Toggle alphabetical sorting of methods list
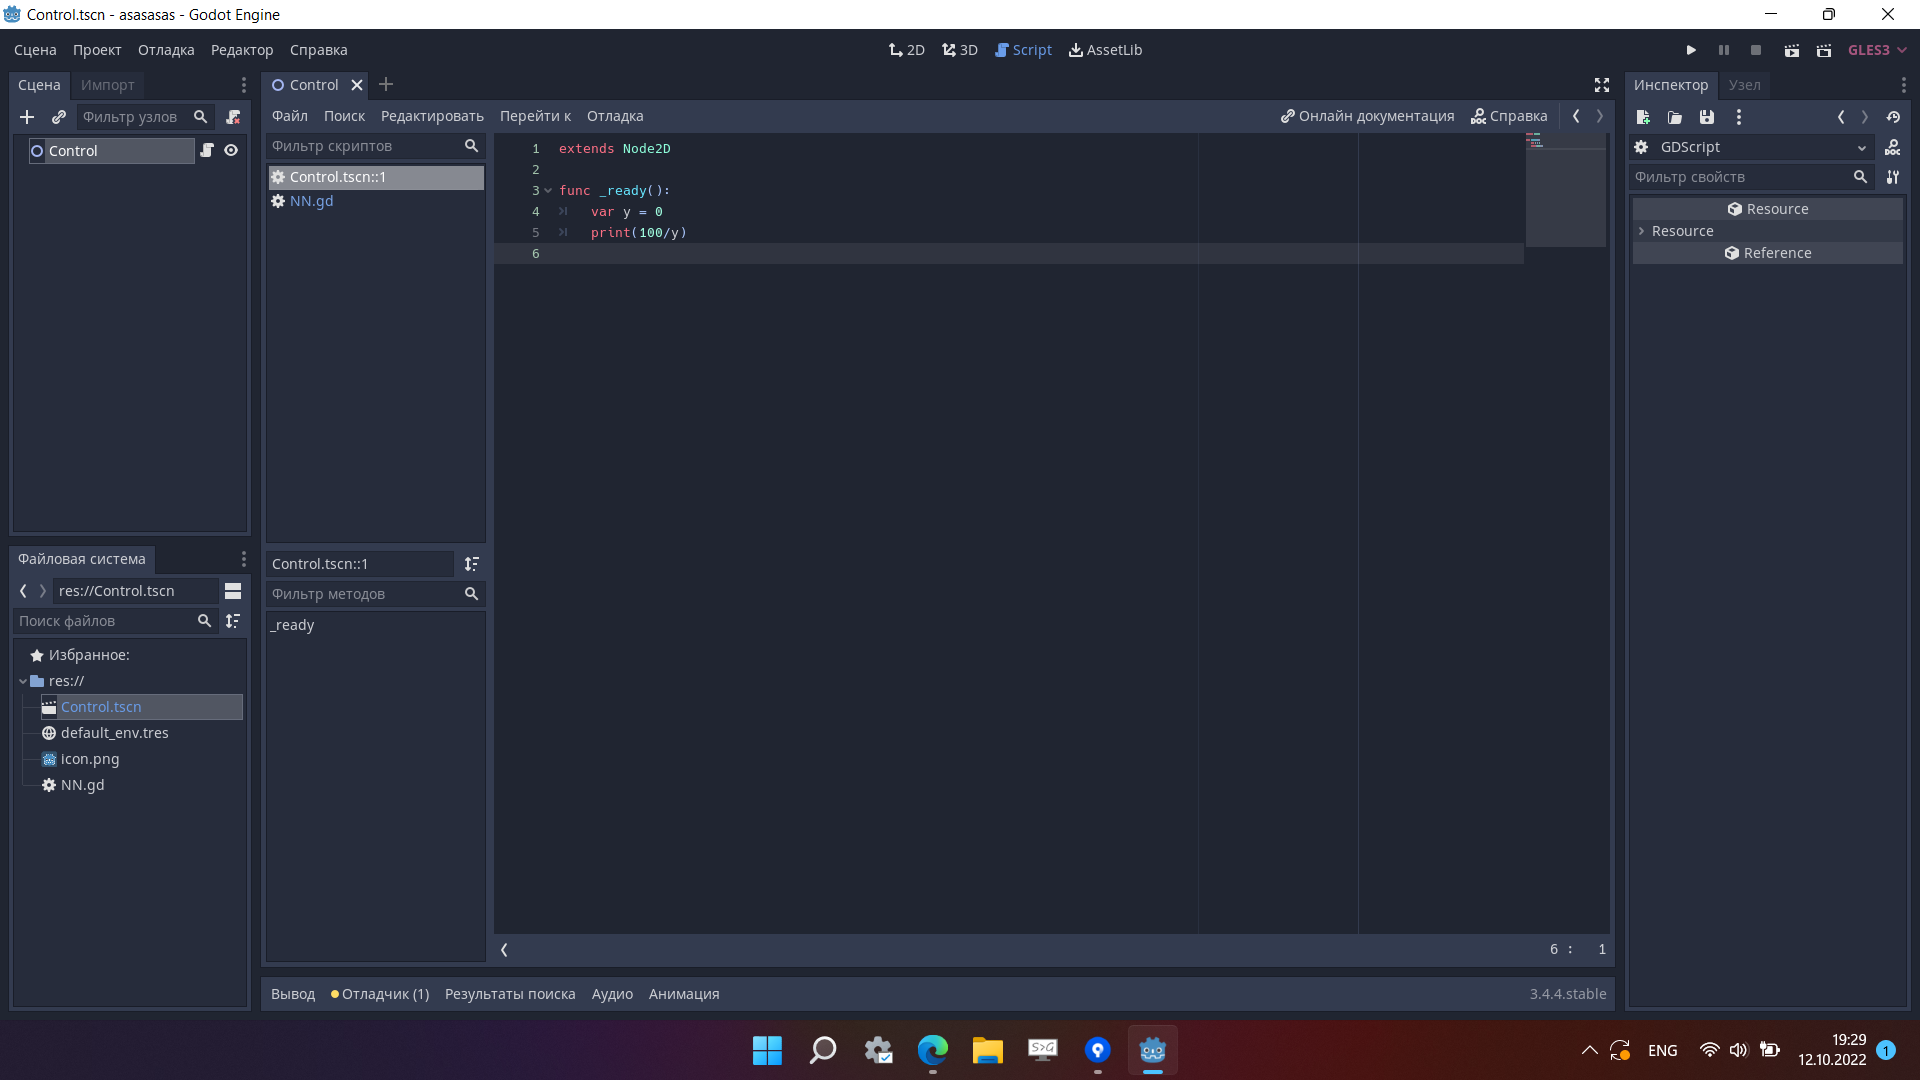Viewport: 1920px width, 1080px height. pos(472,564)
